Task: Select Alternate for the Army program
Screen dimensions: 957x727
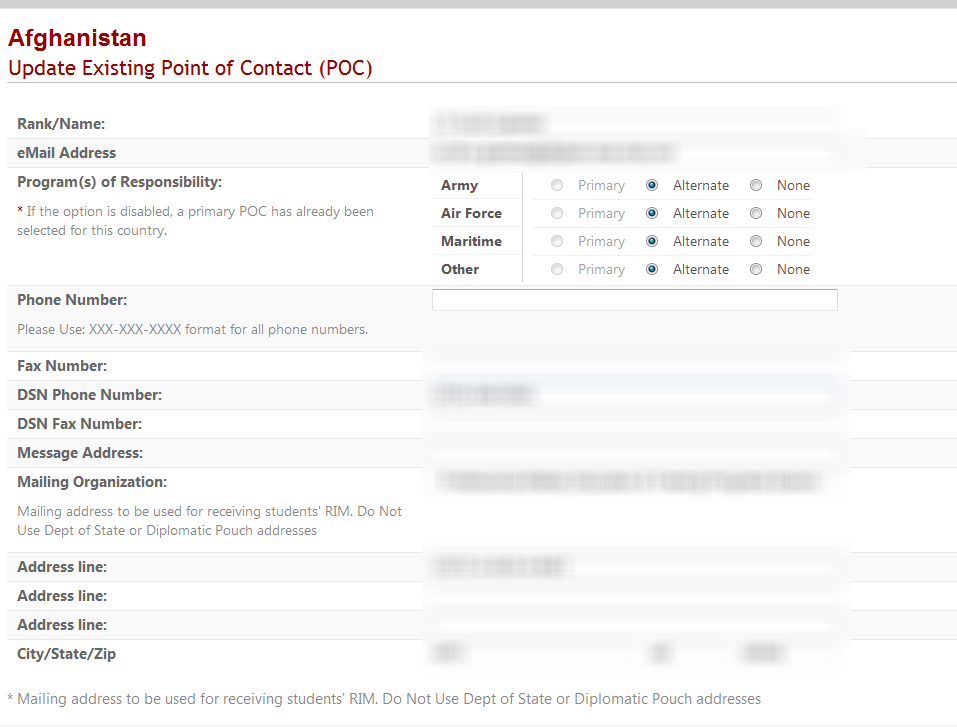Action: (652, 185)
